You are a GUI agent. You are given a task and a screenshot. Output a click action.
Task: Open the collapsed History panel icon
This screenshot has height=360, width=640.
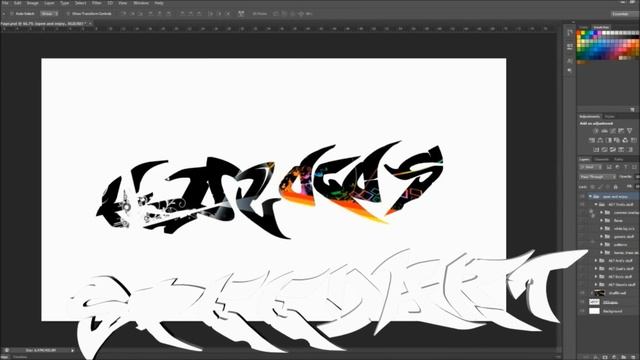570,33
